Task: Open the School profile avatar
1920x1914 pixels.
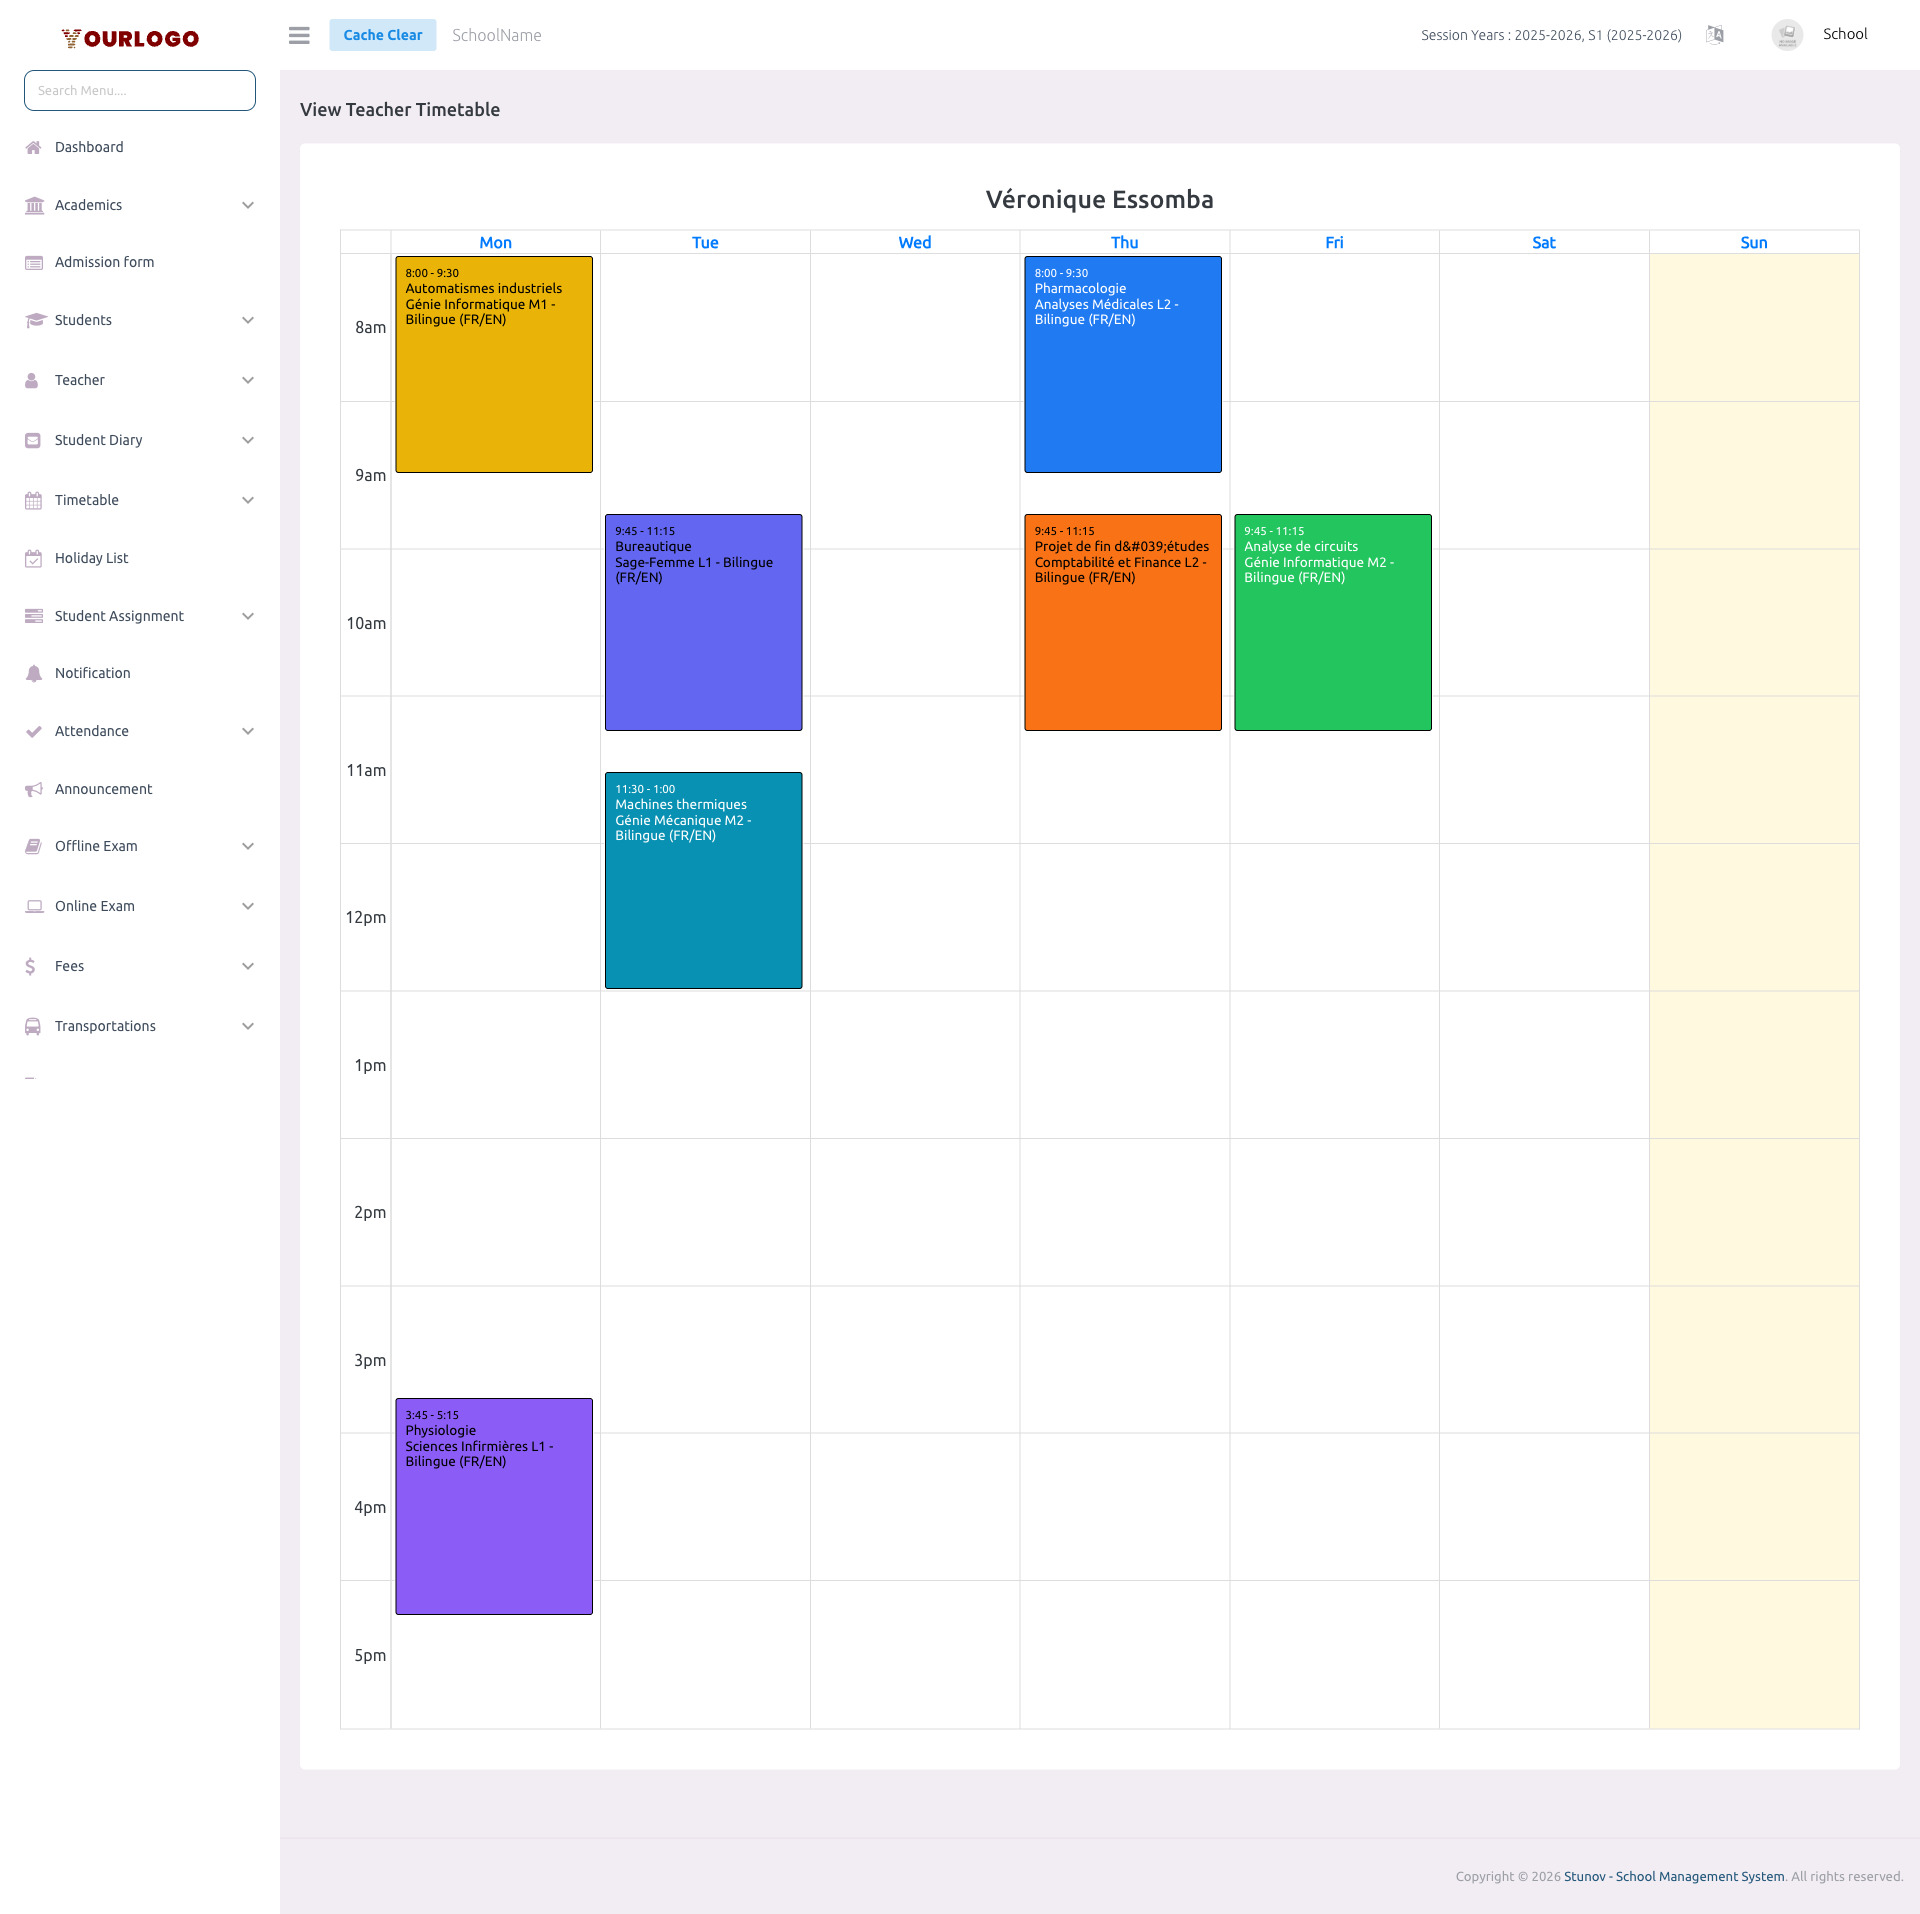Action: (1786, 34)
